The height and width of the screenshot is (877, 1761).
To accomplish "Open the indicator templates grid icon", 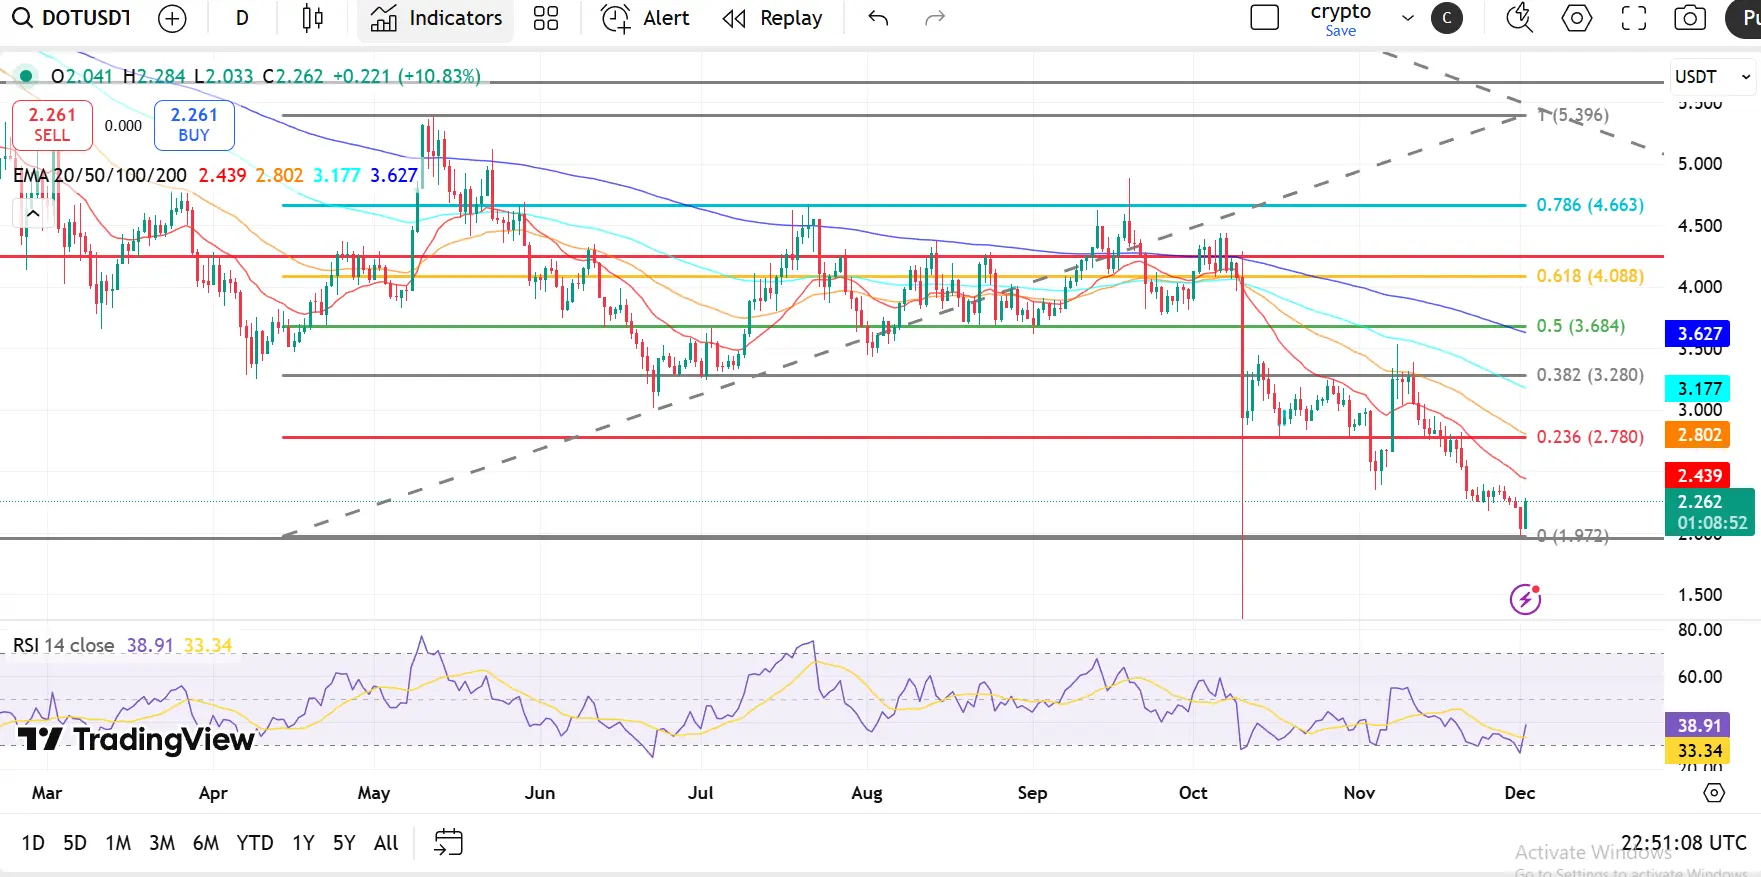I will click(x=546, y=18).
